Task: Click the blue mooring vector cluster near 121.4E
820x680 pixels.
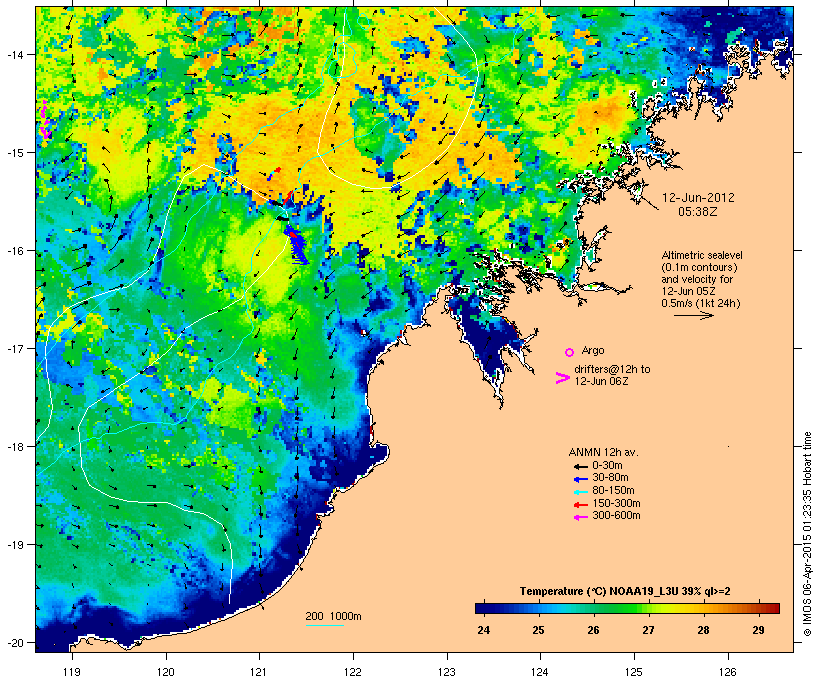Action: click(x=296, y=245)
